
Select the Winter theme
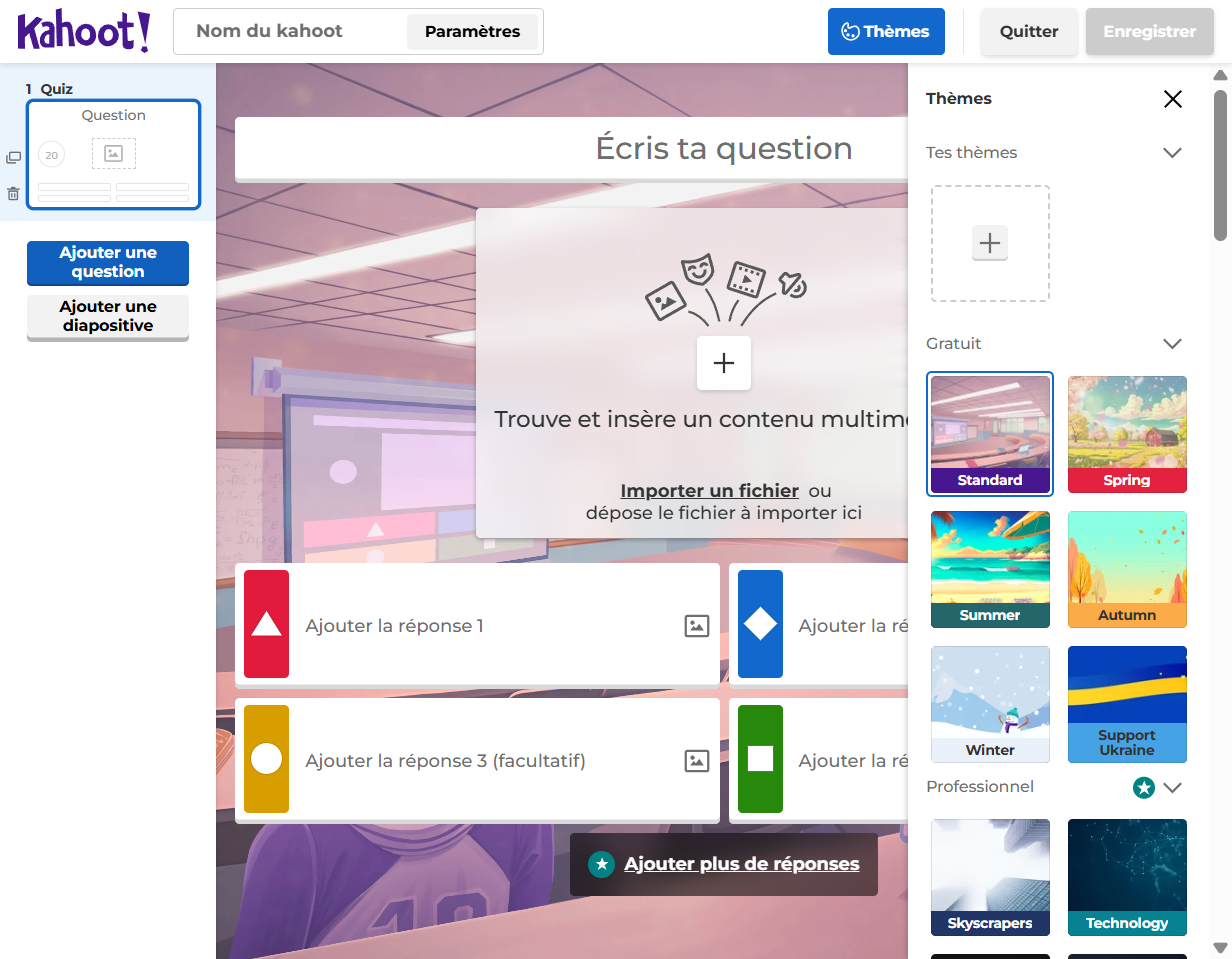990,704
